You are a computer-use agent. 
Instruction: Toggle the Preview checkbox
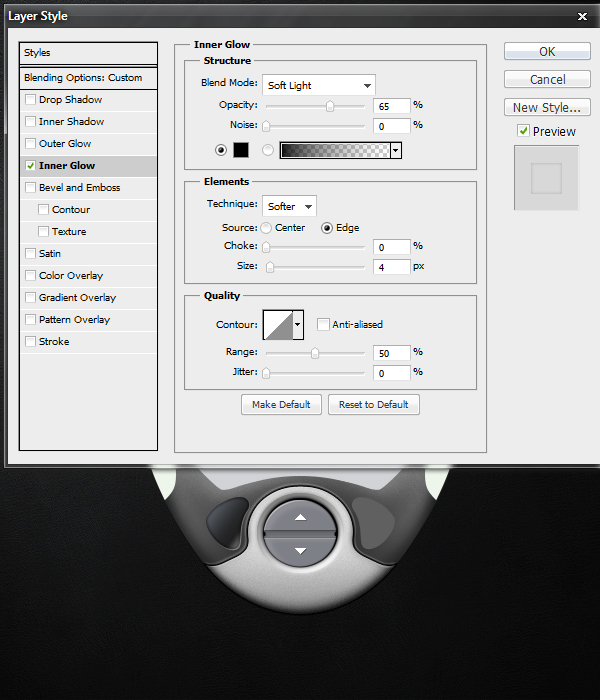[x=523, y=131]
